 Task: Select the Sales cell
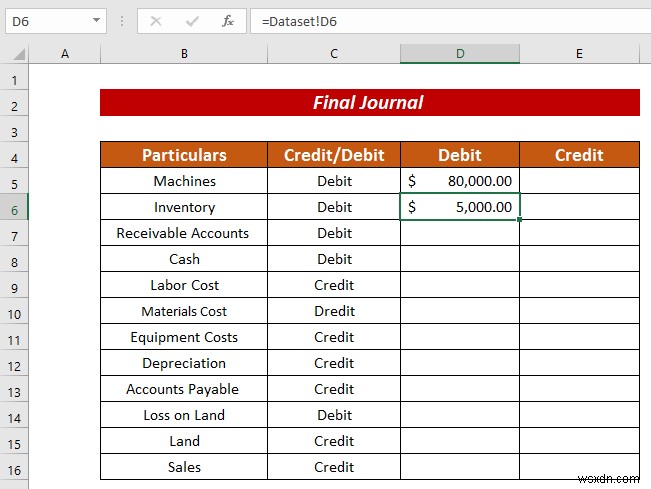(184, 467)
